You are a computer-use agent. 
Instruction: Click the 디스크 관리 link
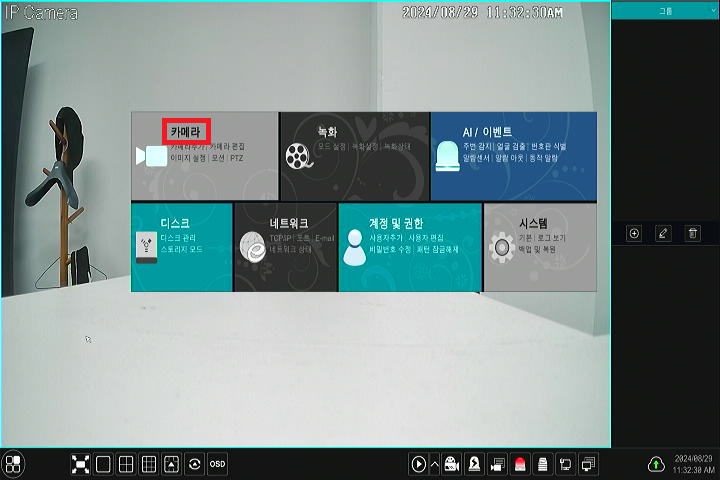click(178, 238)
